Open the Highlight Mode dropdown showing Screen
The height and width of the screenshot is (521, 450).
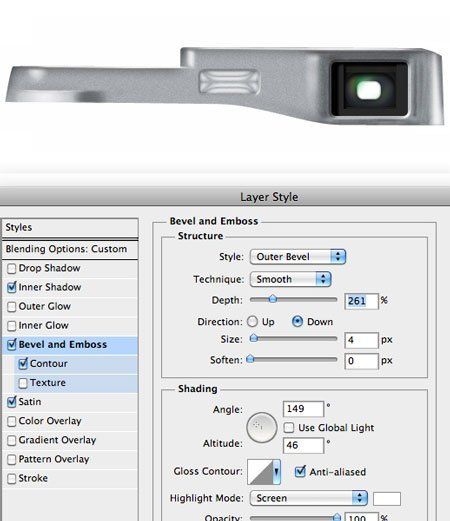309,498
